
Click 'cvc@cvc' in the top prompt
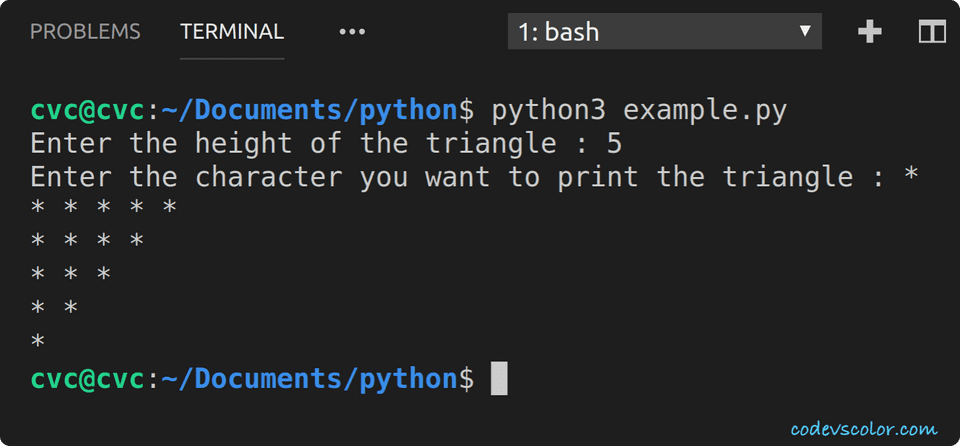(88, 110)
